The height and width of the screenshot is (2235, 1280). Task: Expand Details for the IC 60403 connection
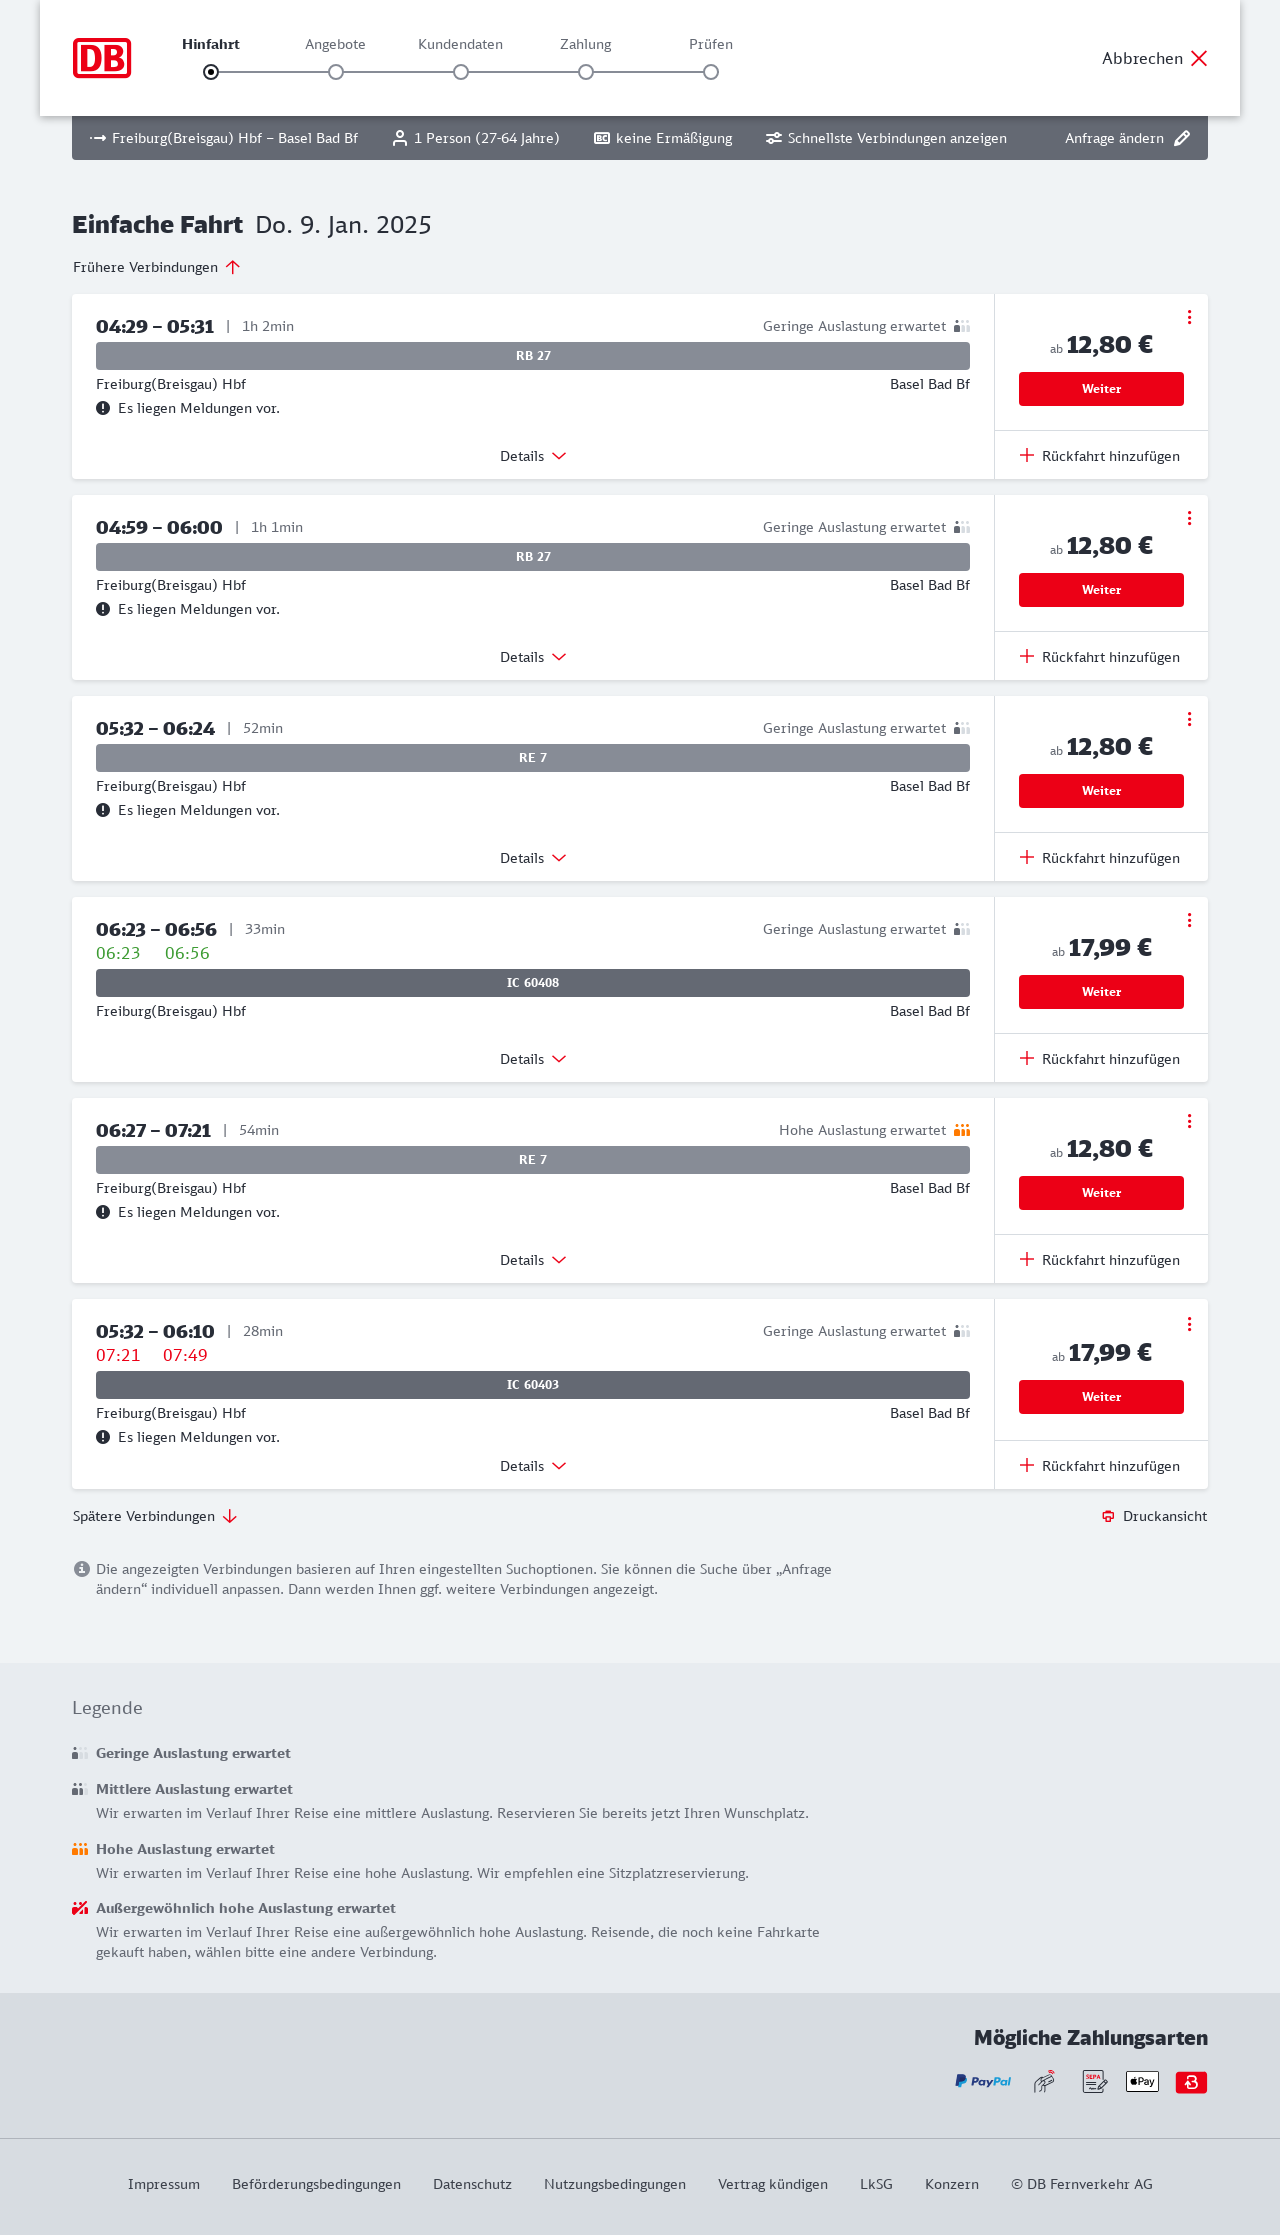[533, 1466]
